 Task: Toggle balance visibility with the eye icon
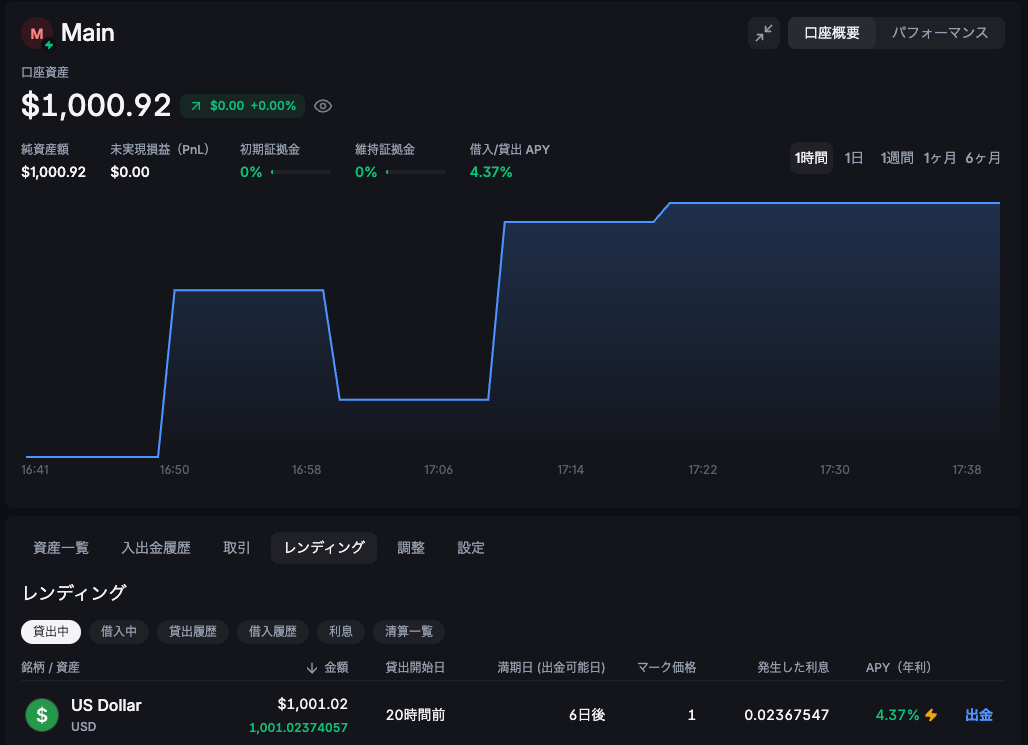[323, 106]
